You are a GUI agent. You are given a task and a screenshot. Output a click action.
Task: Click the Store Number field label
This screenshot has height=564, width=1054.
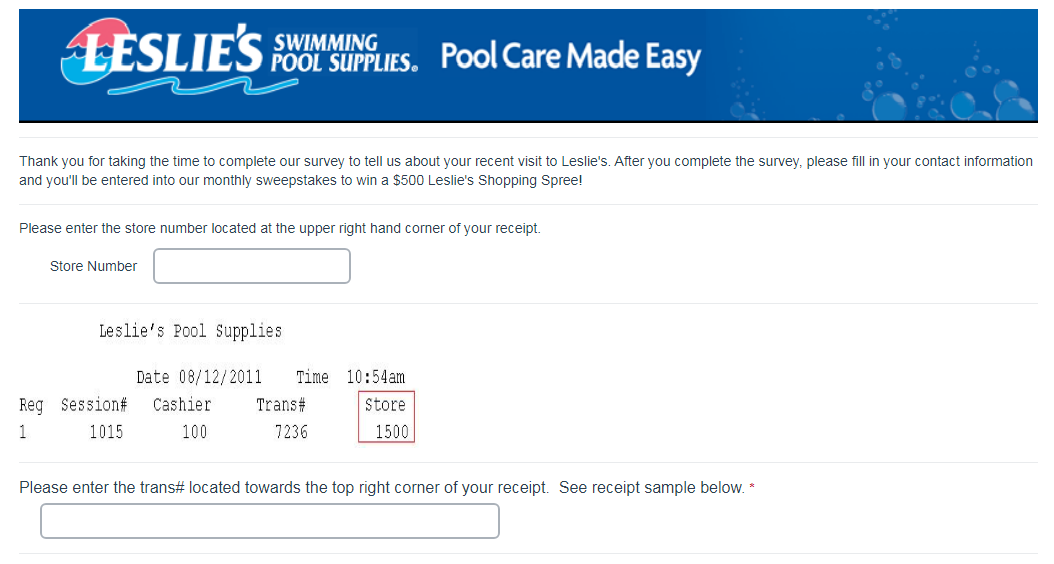[93, 266]
